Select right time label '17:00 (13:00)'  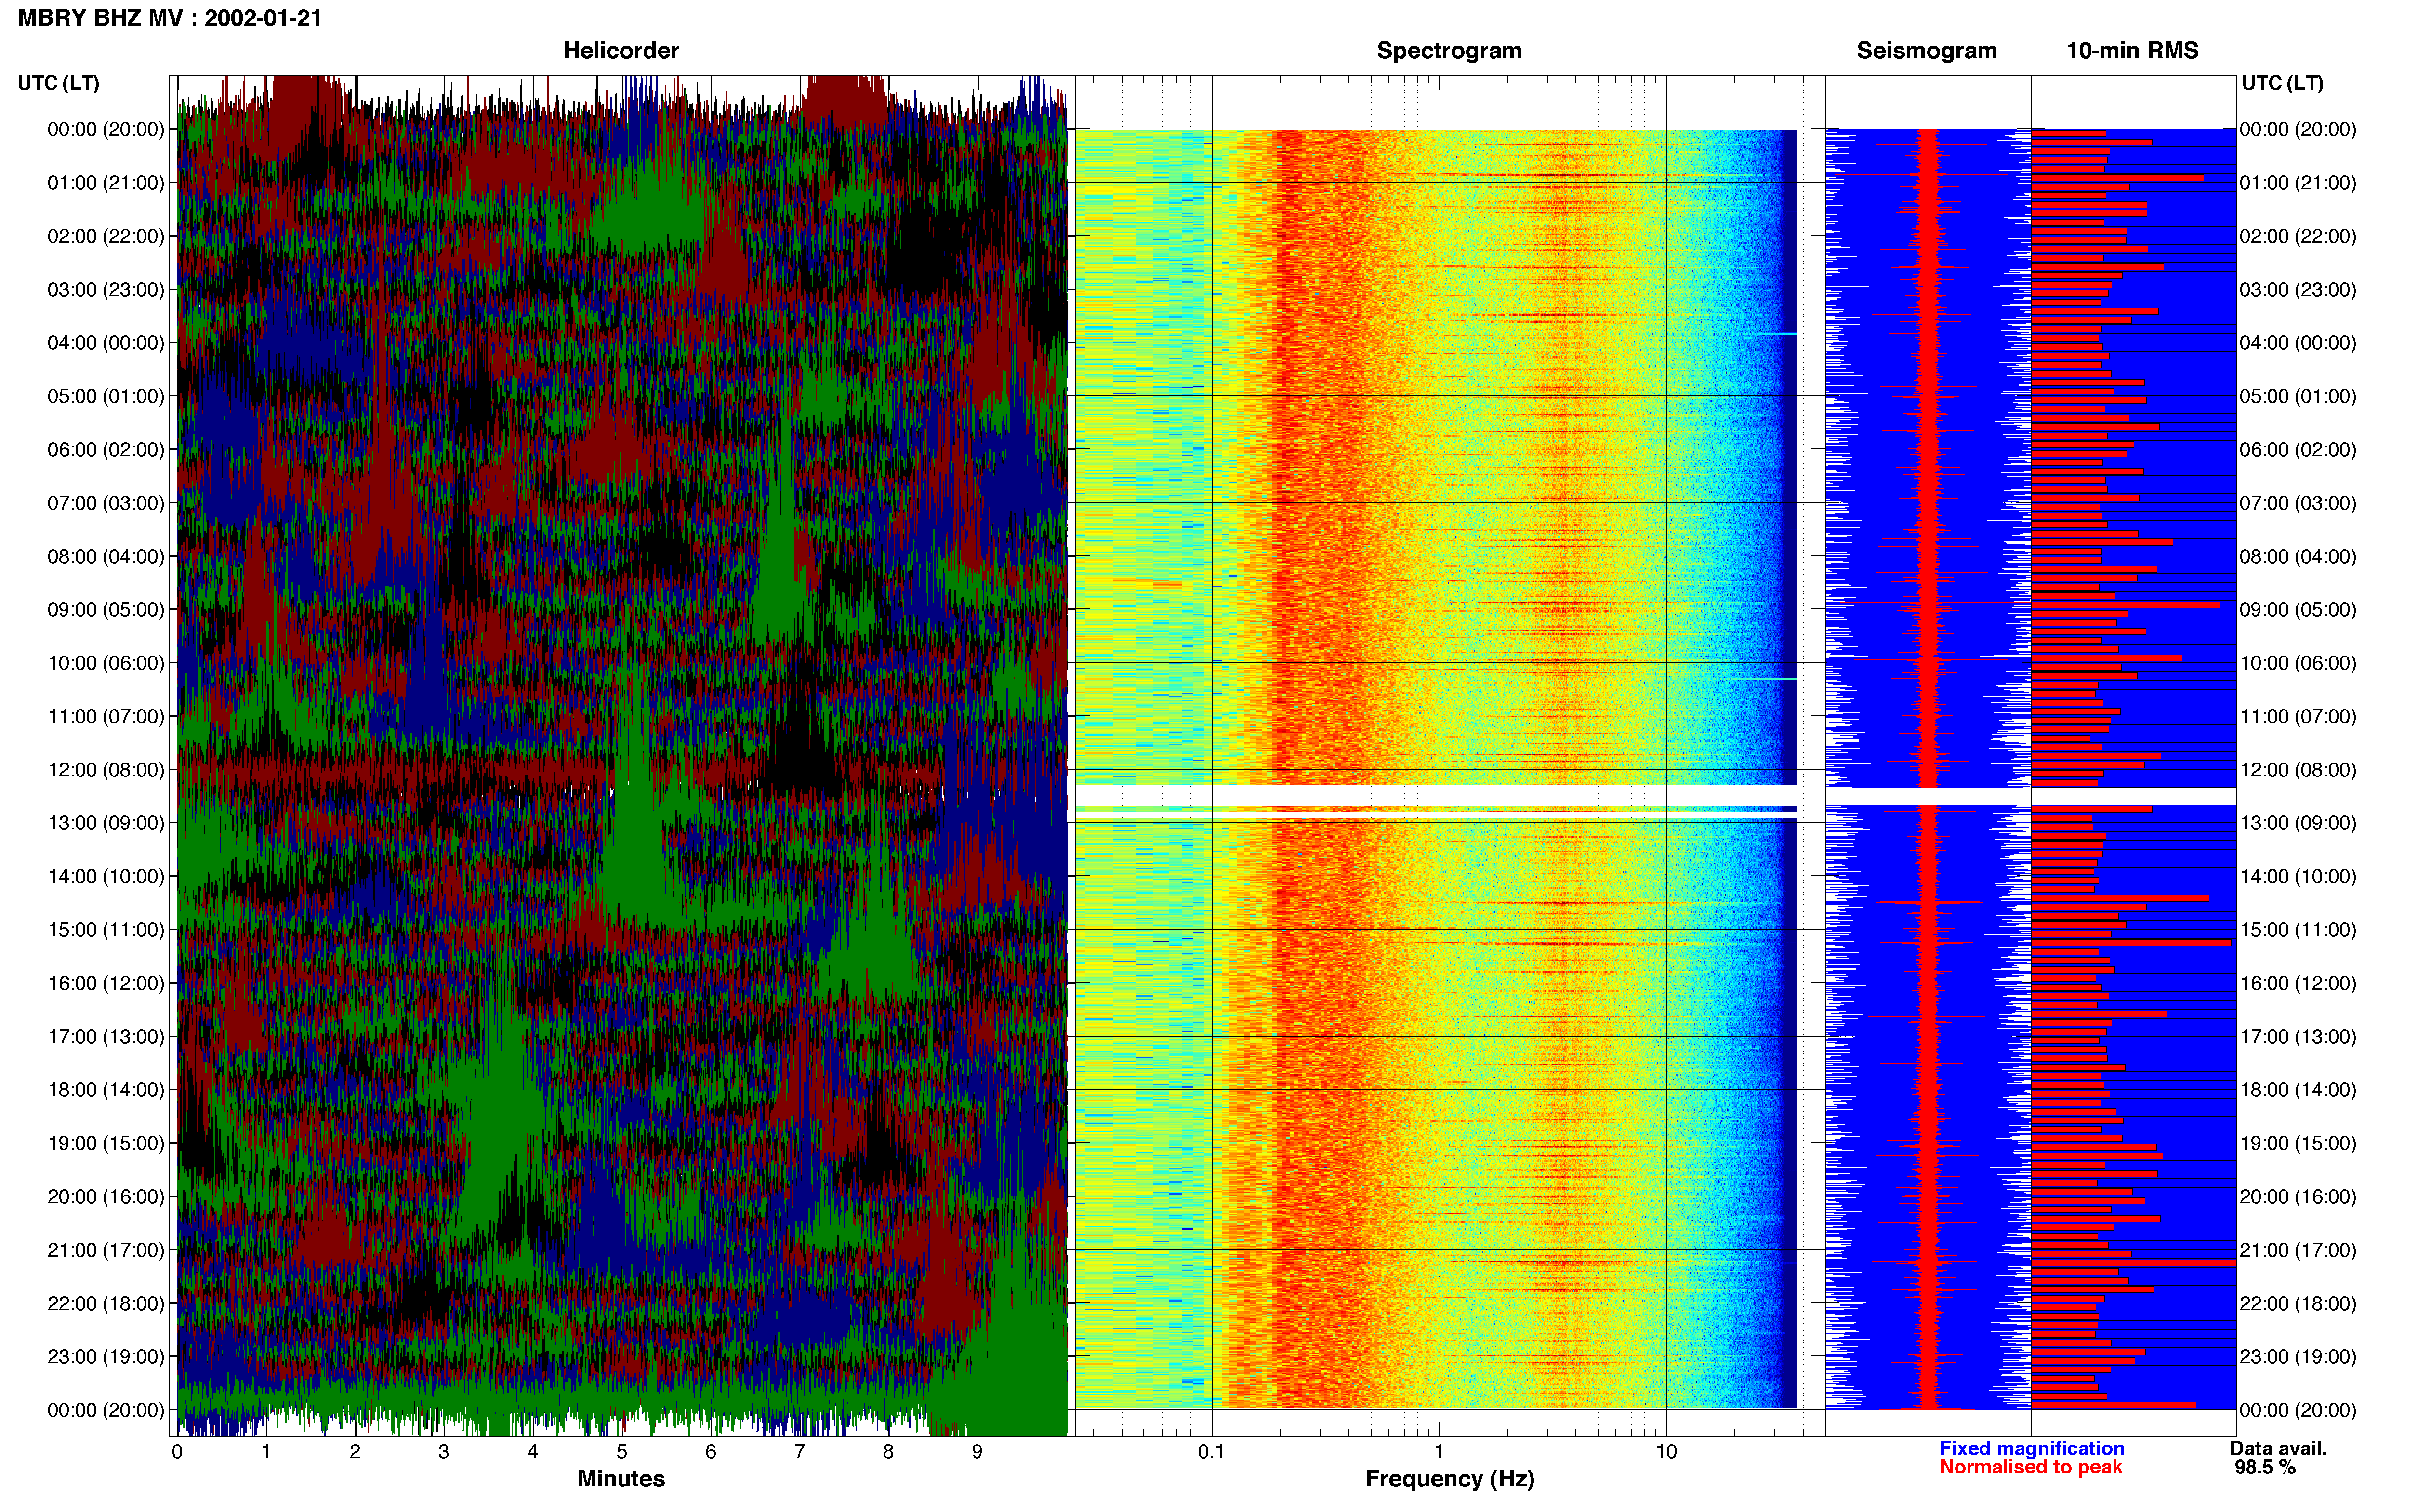(2298, 1037)
